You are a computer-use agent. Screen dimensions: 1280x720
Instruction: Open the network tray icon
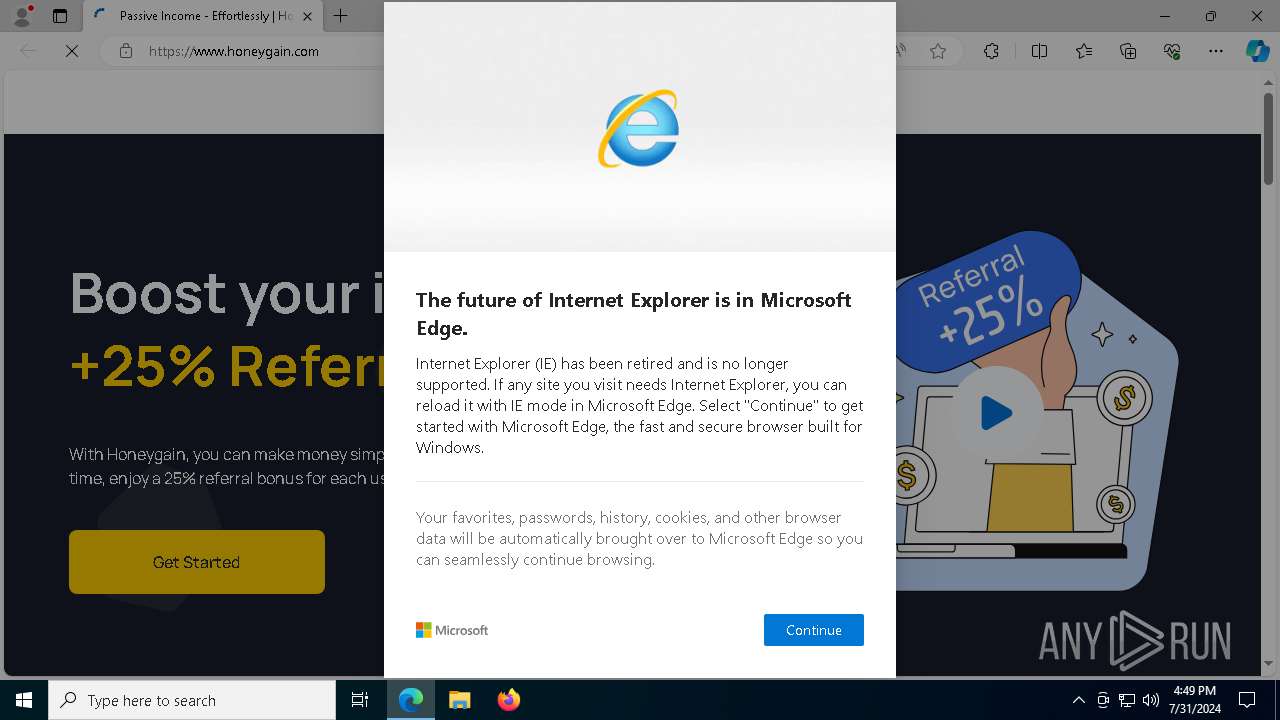tap(1127, 700)
